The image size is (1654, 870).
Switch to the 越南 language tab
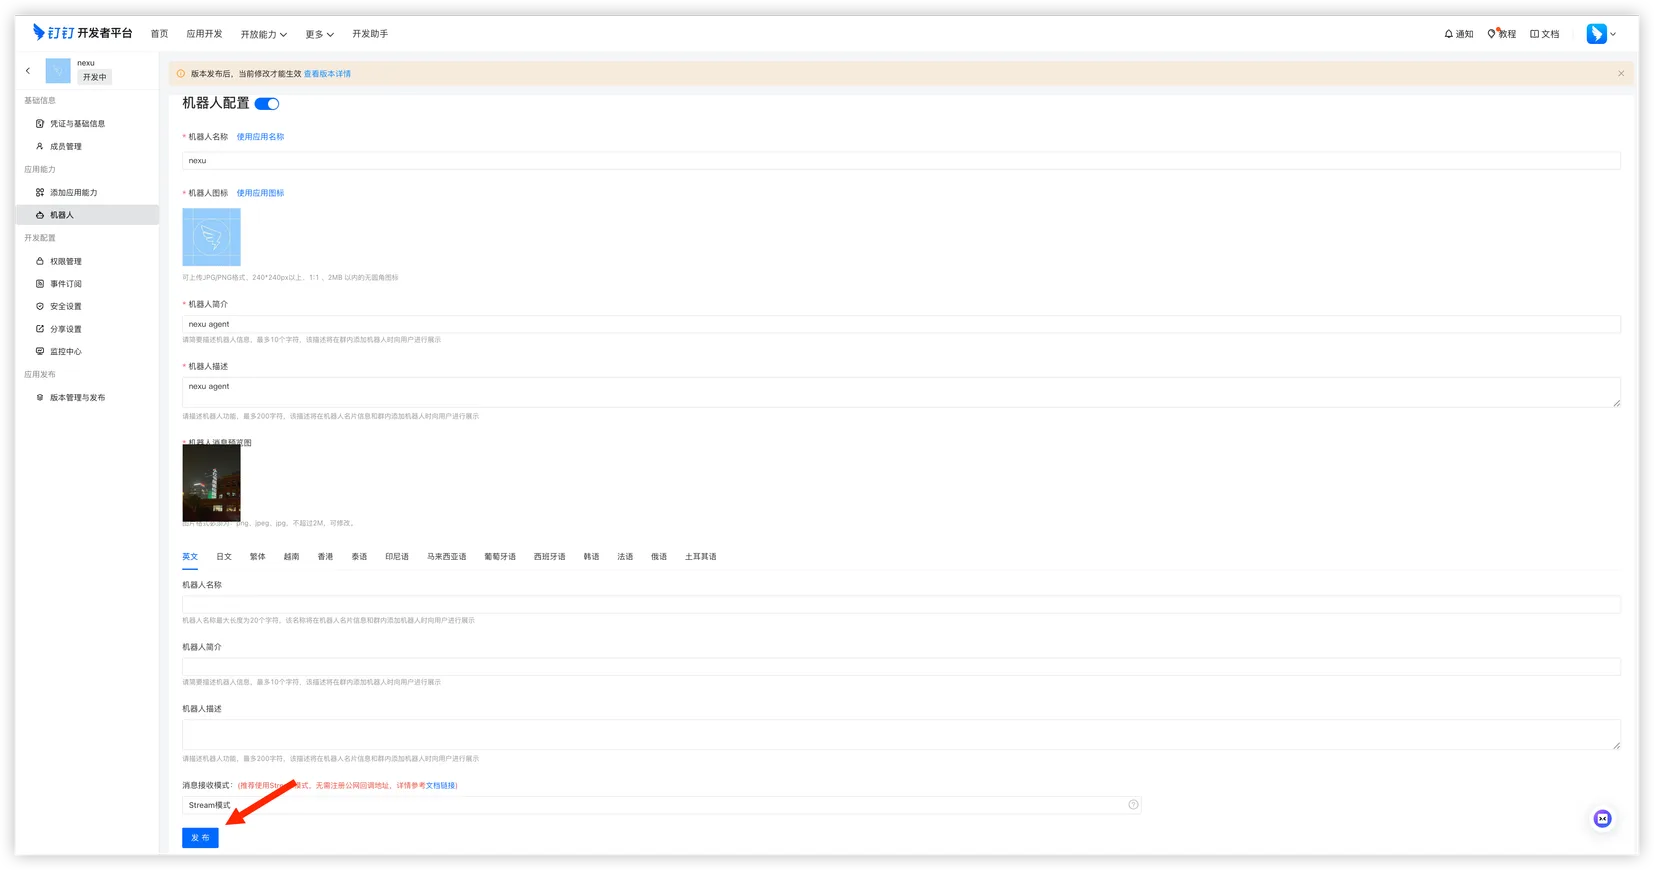click(291, 557)
